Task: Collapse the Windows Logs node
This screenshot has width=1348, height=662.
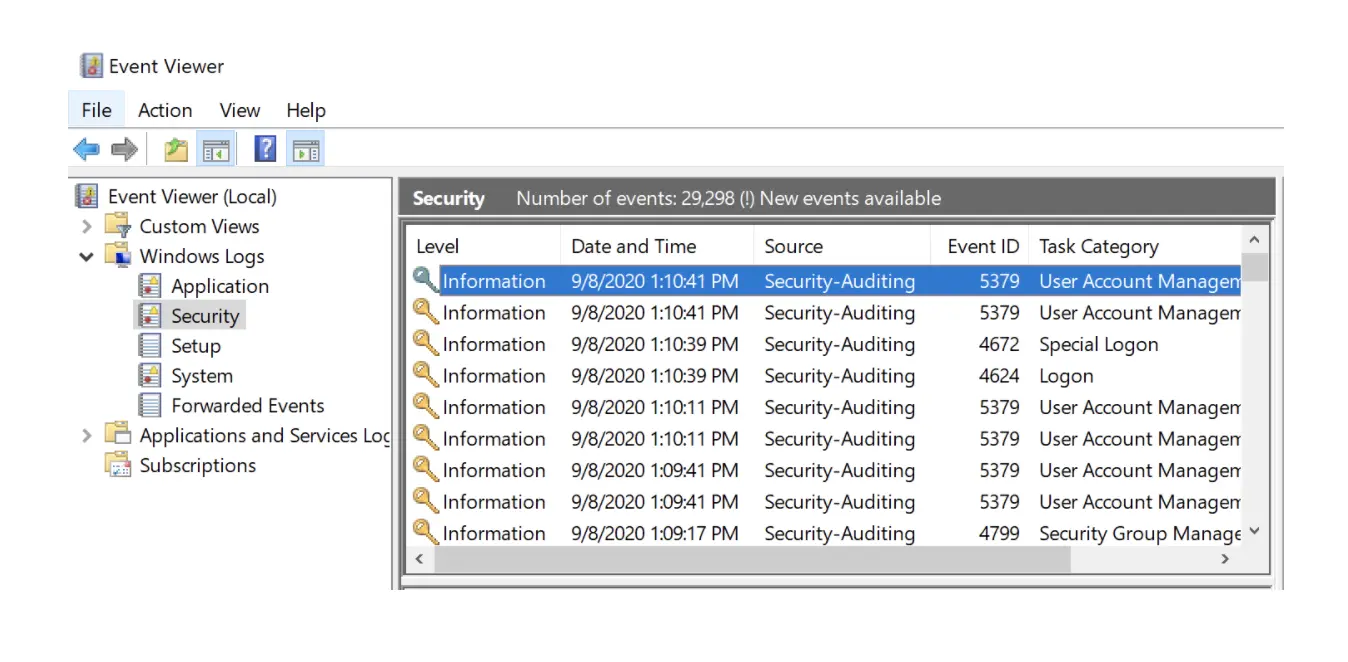Action: pyautogui.click(x=87, y=257)
